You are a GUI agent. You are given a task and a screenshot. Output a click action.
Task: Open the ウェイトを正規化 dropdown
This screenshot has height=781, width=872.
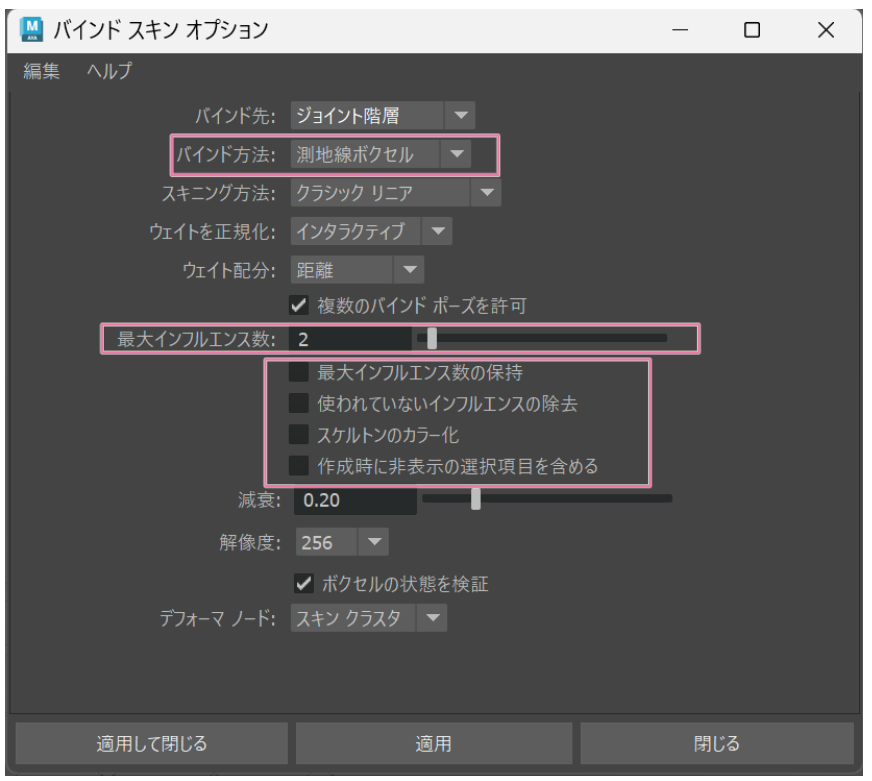coord(372,232)
